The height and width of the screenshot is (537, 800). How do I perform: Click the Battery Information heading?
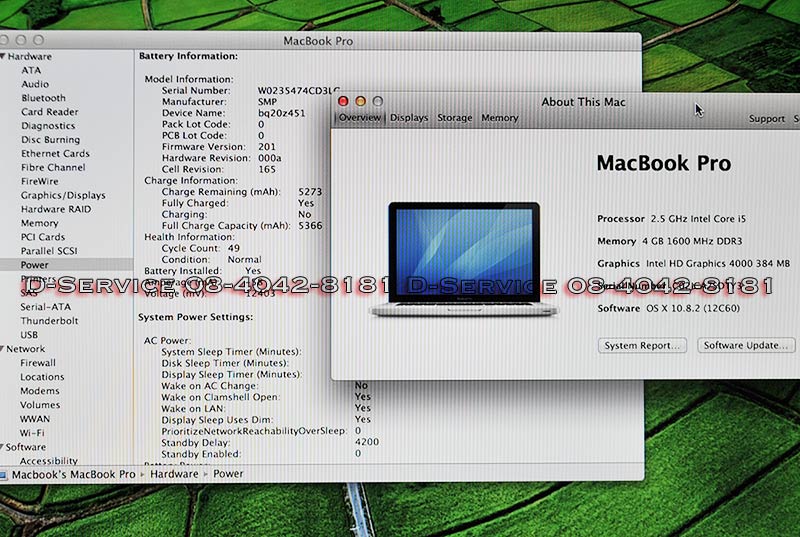(188, 56)
